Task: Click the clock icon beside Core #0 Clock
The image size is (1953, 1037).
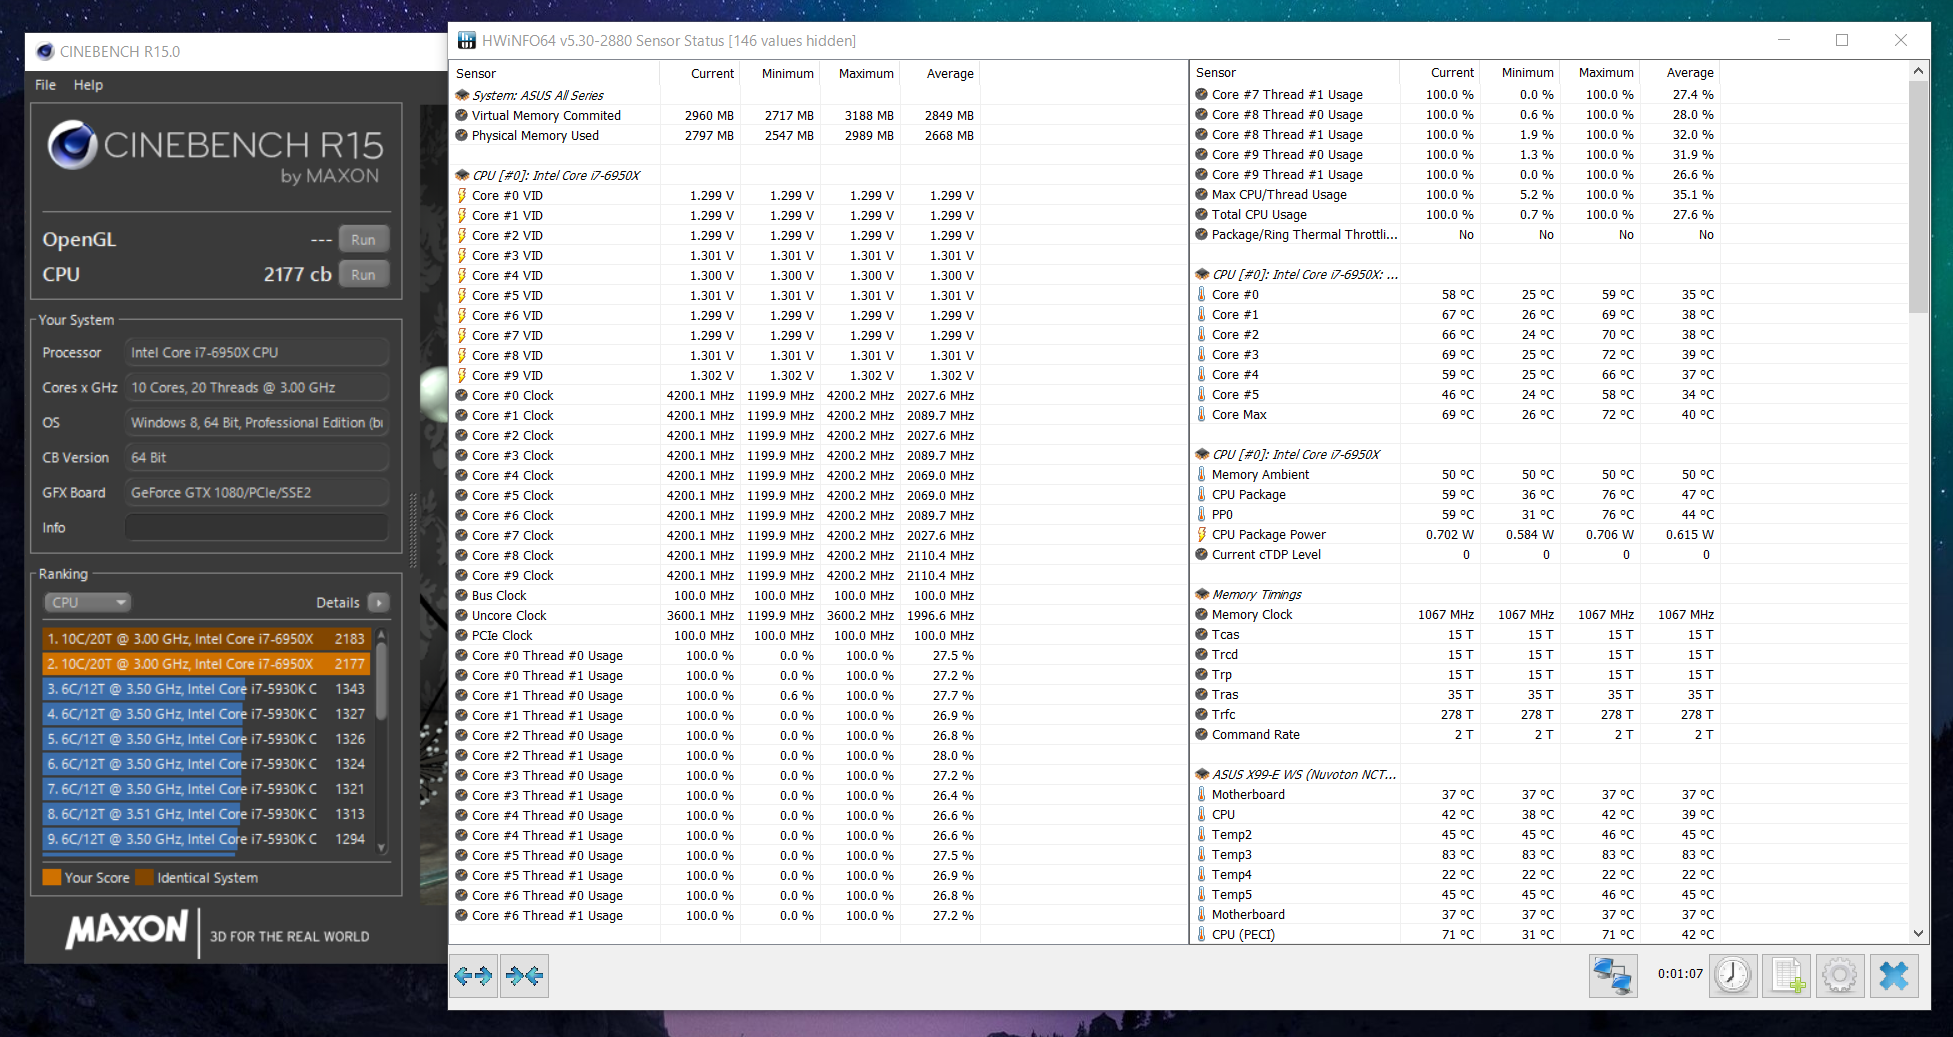Action: click(462, 396)
